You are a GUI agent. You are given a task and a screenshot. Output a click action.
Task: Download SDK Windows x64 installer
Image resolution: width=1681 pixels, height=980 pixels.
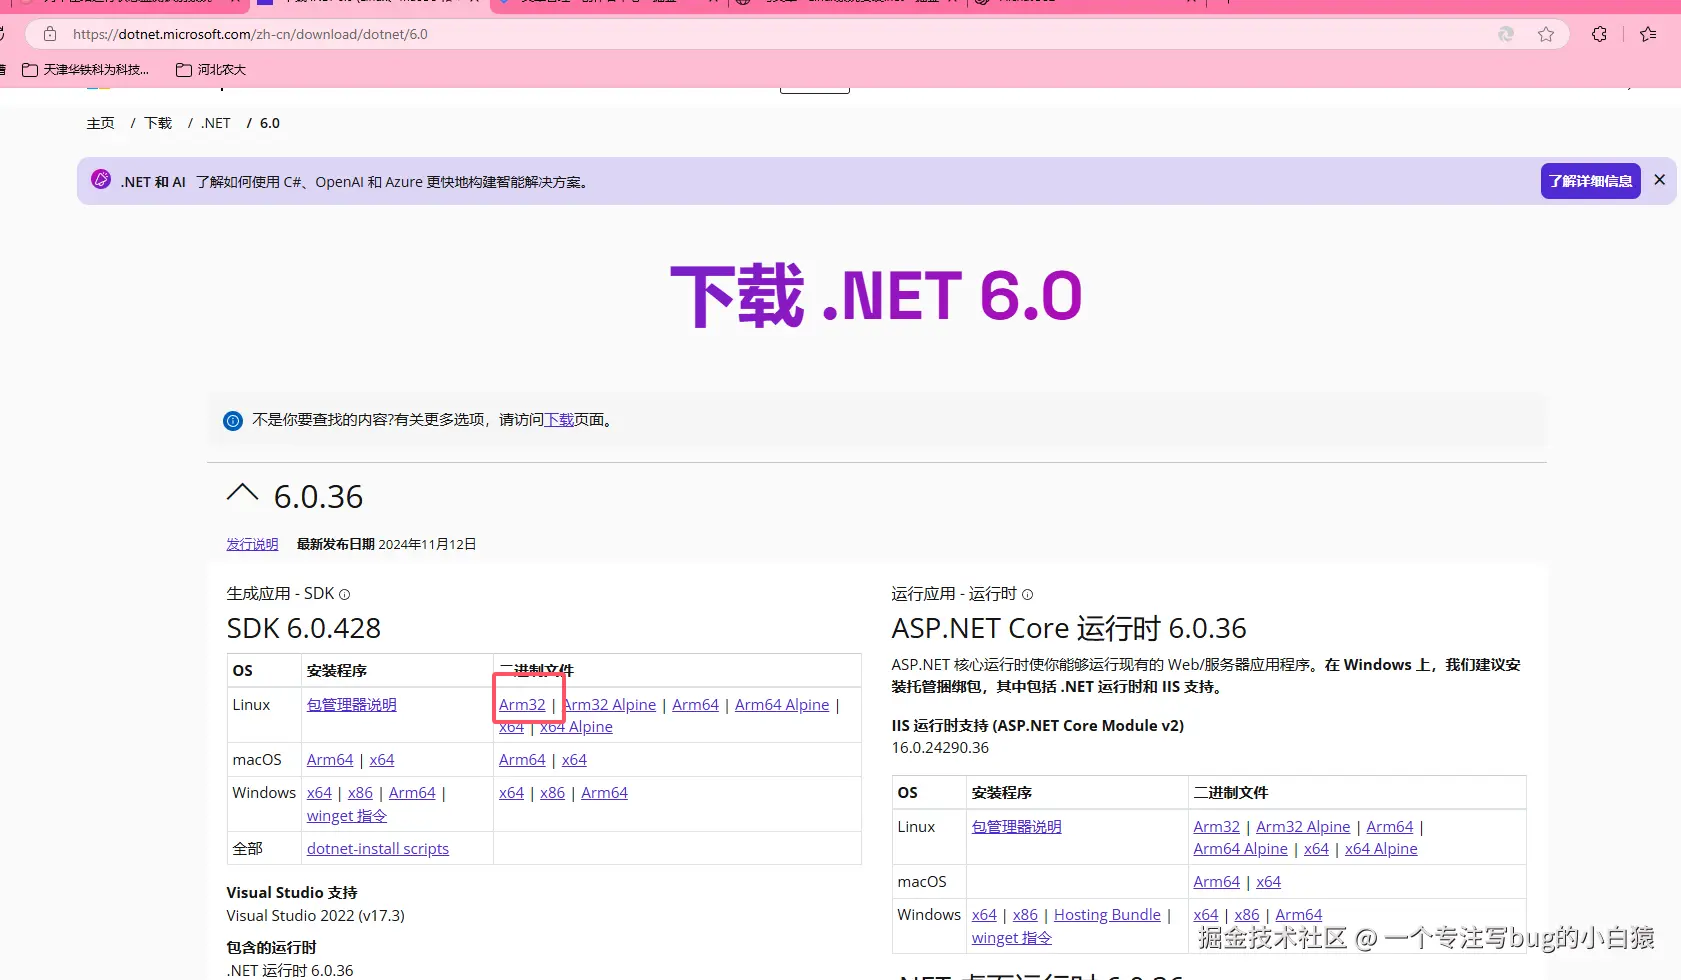pyautogui.click(x=319, y=793)
